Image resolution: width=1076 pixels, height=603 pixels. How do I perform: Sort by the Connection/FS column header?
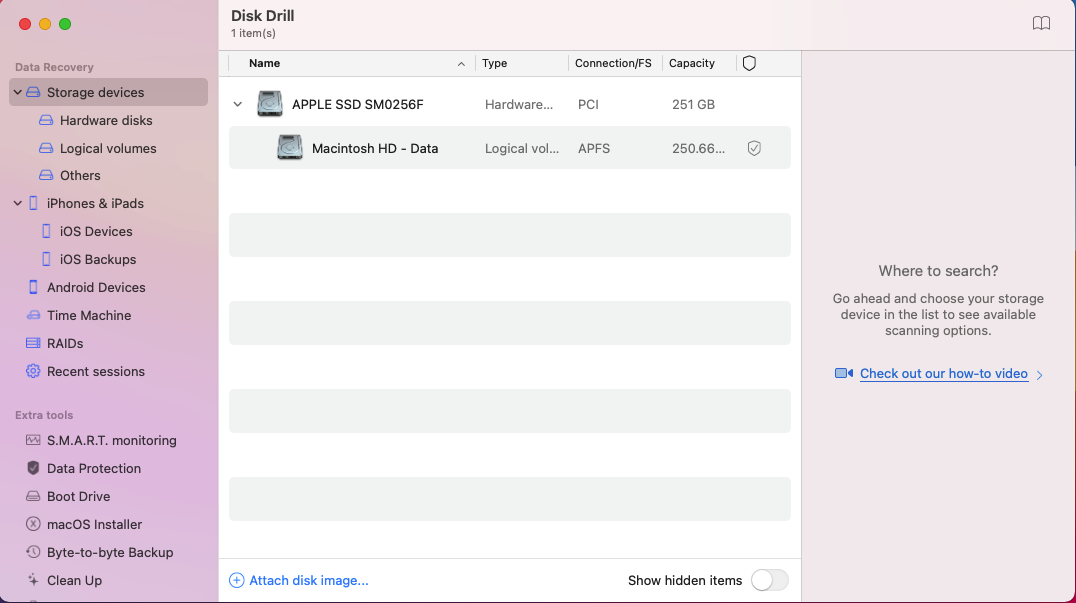[613, 63]
